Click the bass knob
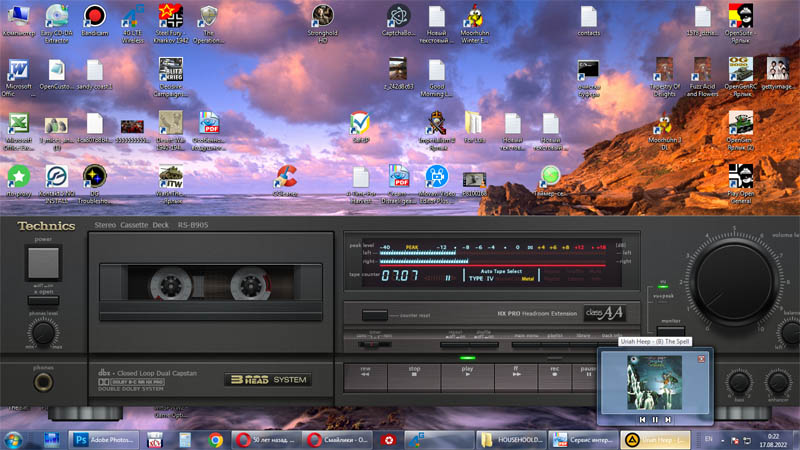The height and width of the screenshot is (450, 800). (739, 382)
